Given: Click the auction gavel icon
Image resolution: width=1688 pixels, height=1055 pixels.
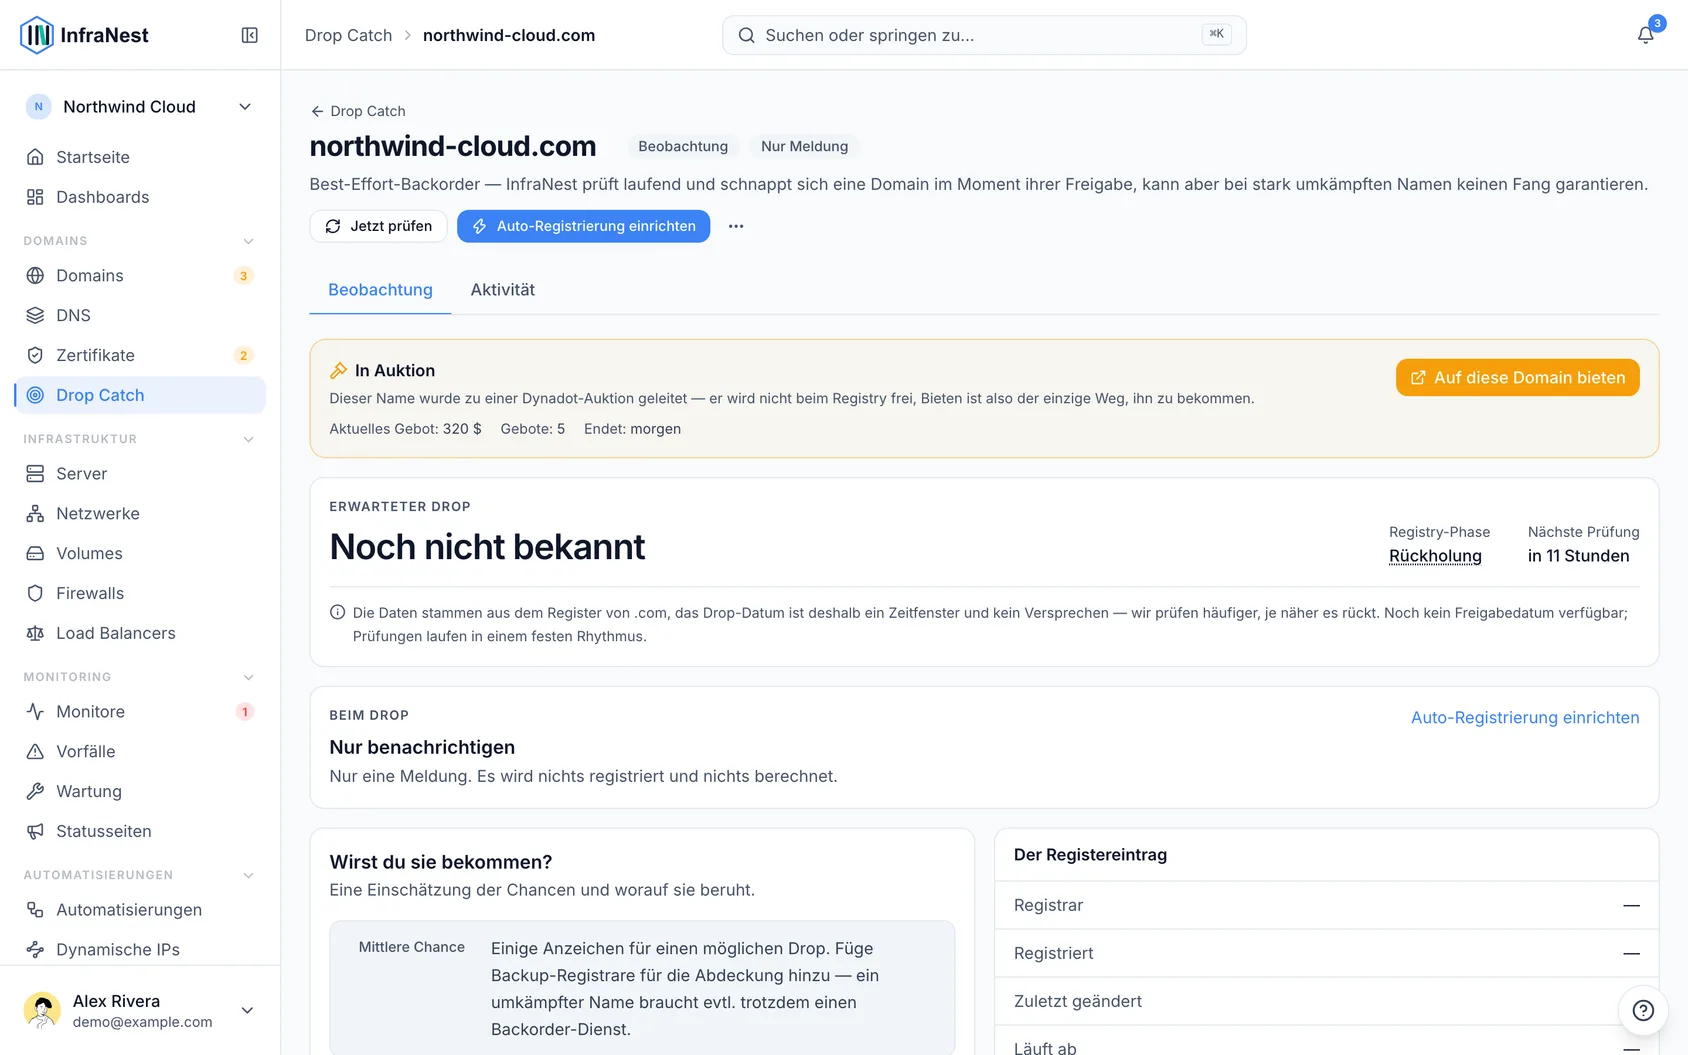Looking at the screenshot, I should pos(339,370).
